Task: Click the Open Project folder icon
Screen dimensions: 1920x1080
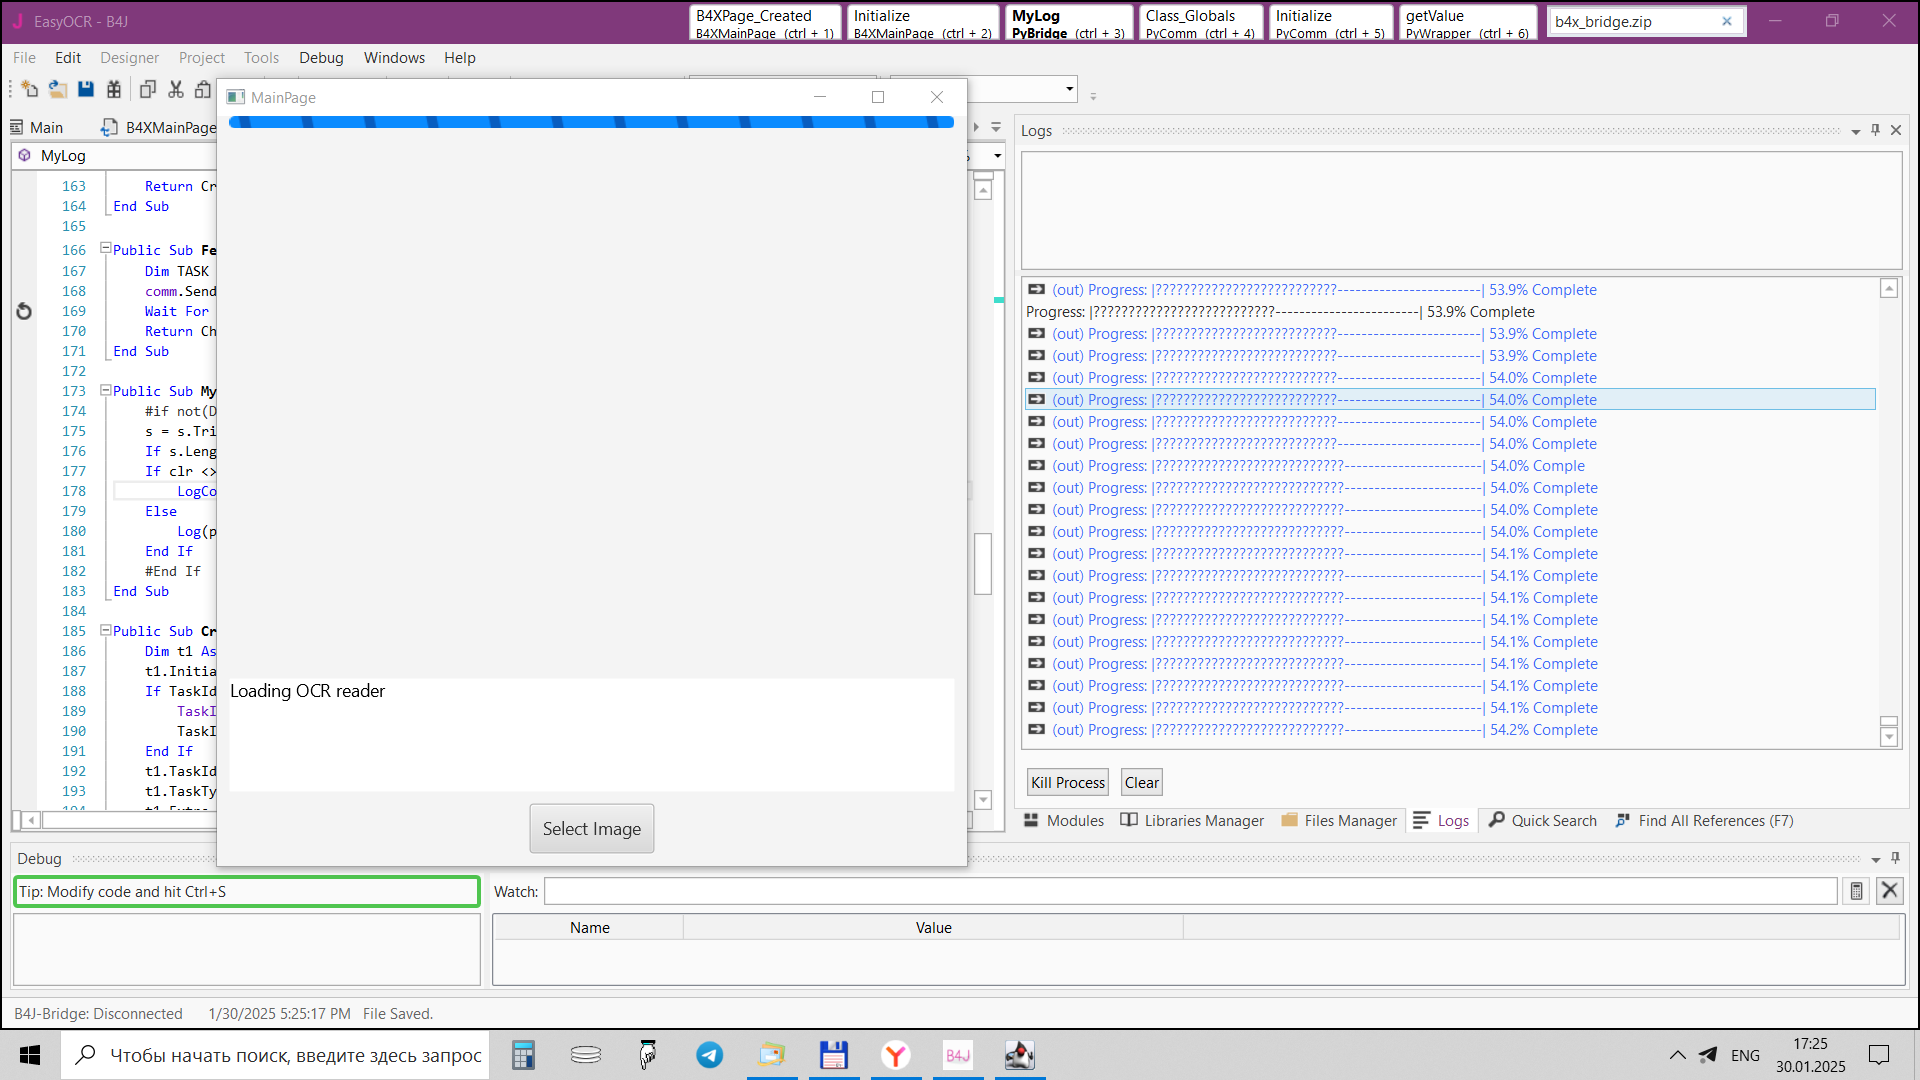Action: point(58,90)
